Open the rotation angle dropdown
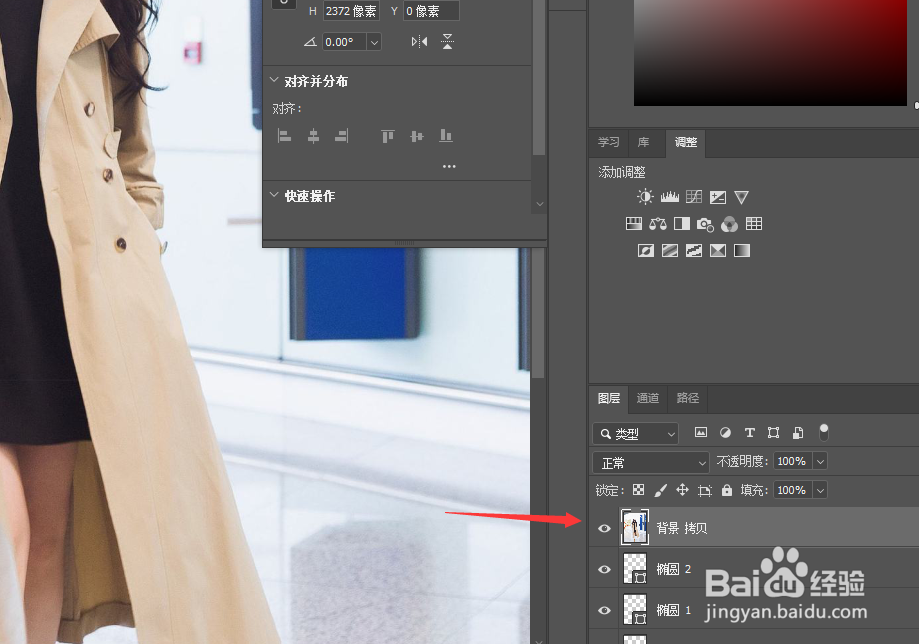The width and height of the screenshot is (919, 644). click(x=374, y=42)
